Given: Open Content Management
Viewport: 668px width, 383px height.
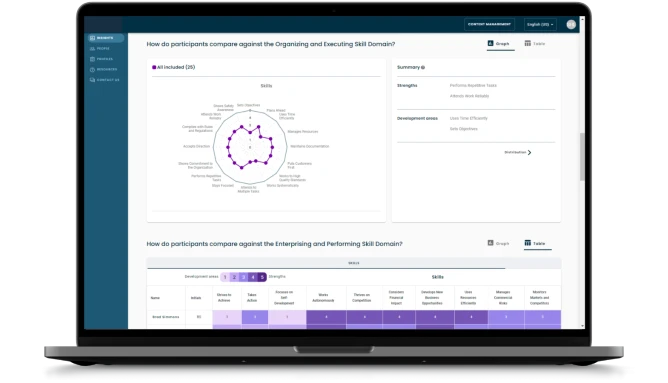Looking at the screenshot, I should [x=489, y=24].
